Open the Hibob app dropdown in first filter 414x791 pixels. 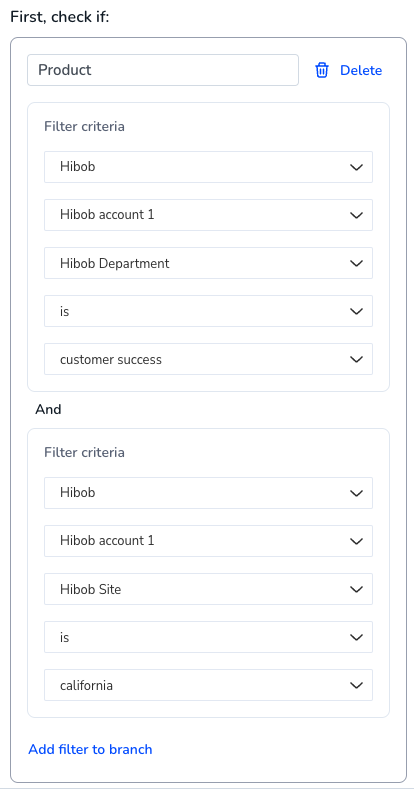coord(208,167)
